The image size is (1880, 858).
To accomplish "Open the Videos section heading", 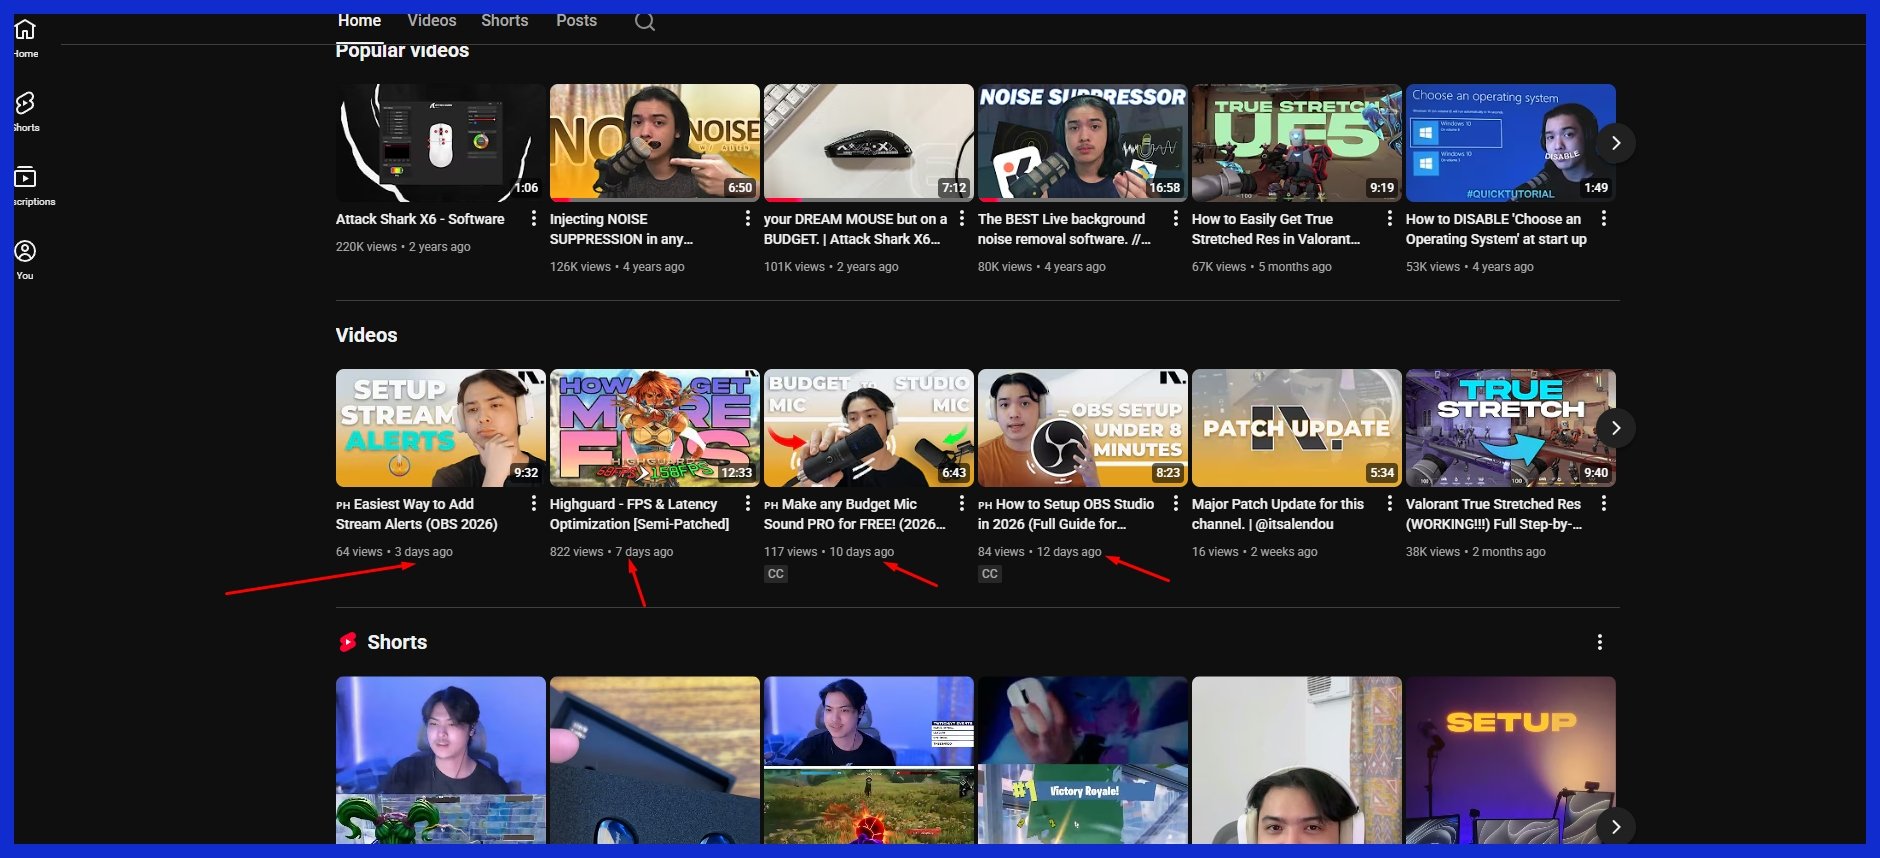I will (366, 335).
